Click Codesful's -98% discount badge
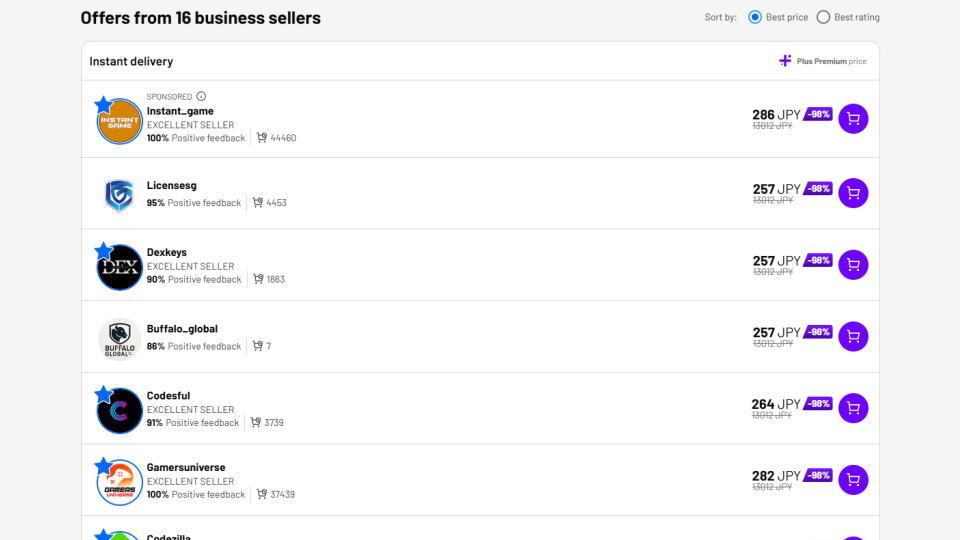Screen dimensions: 960x540 point(818,403)
